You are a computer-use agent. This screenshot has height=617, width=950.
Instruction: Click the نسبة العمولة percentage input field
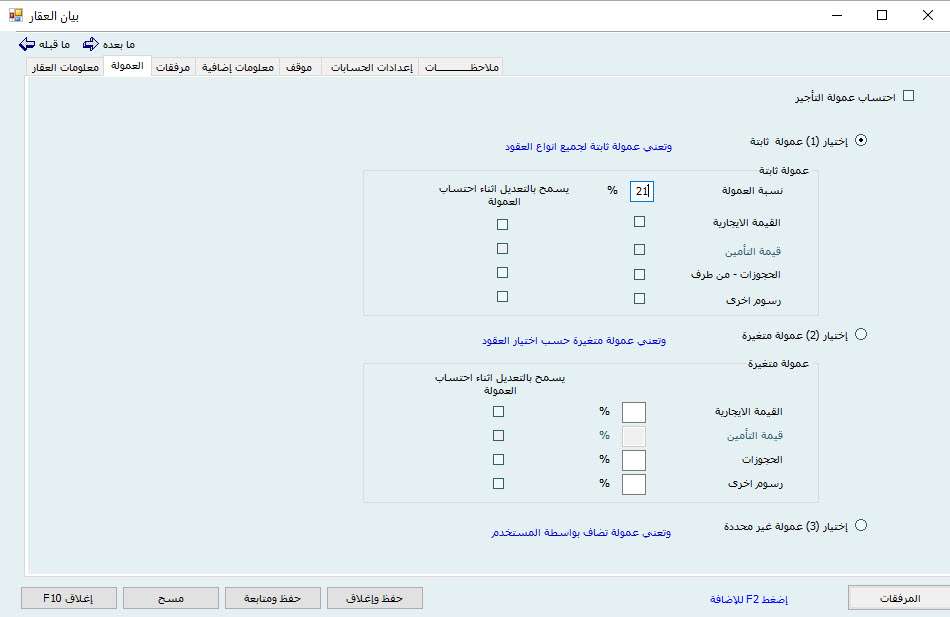coord(641,190)
